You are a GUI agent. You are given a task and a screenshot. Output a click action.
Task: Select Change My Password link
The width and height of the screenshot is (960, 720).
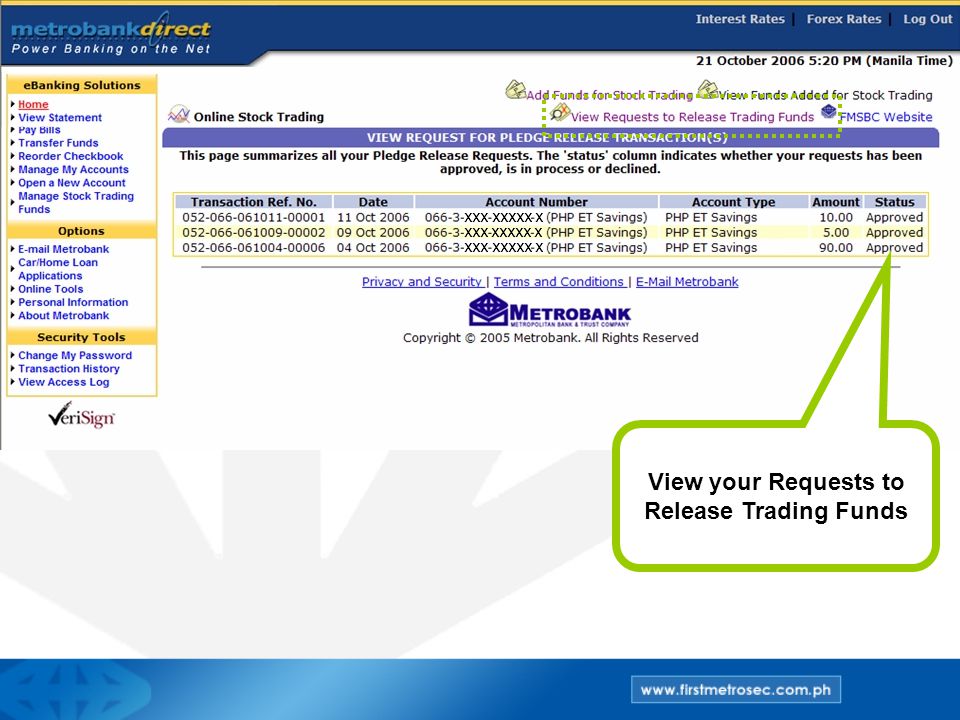click(x=75, y=356)
